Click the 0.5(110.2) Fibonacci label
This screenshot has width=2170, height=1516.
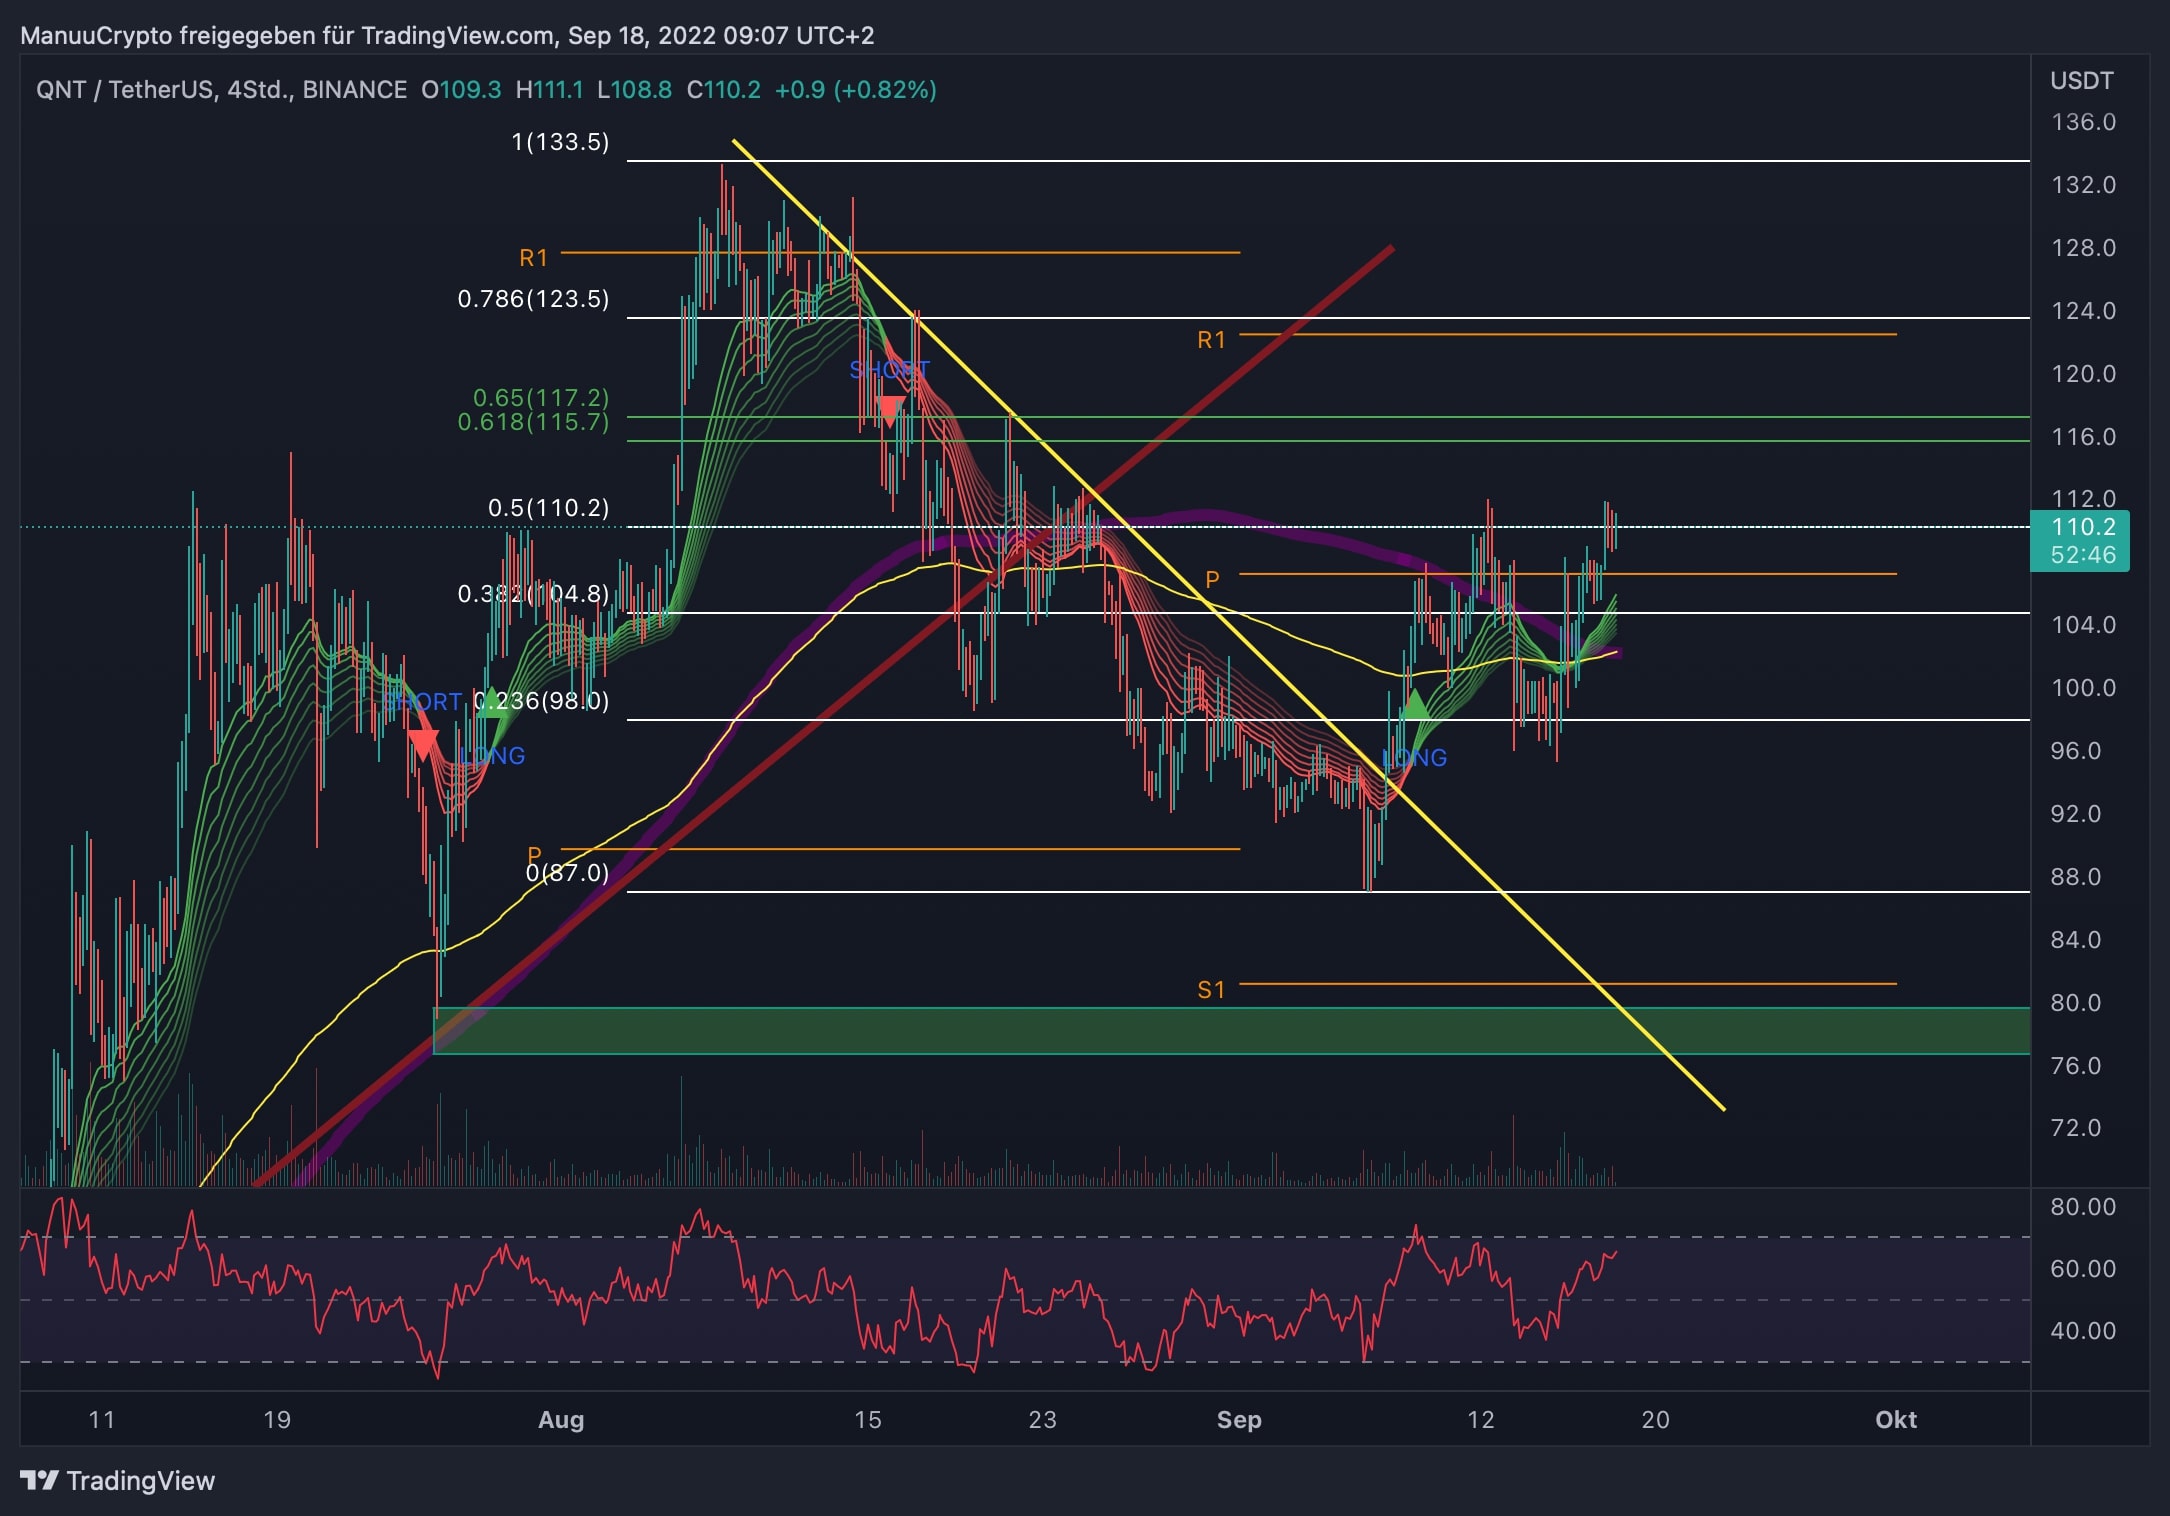(x=548, y=508)
